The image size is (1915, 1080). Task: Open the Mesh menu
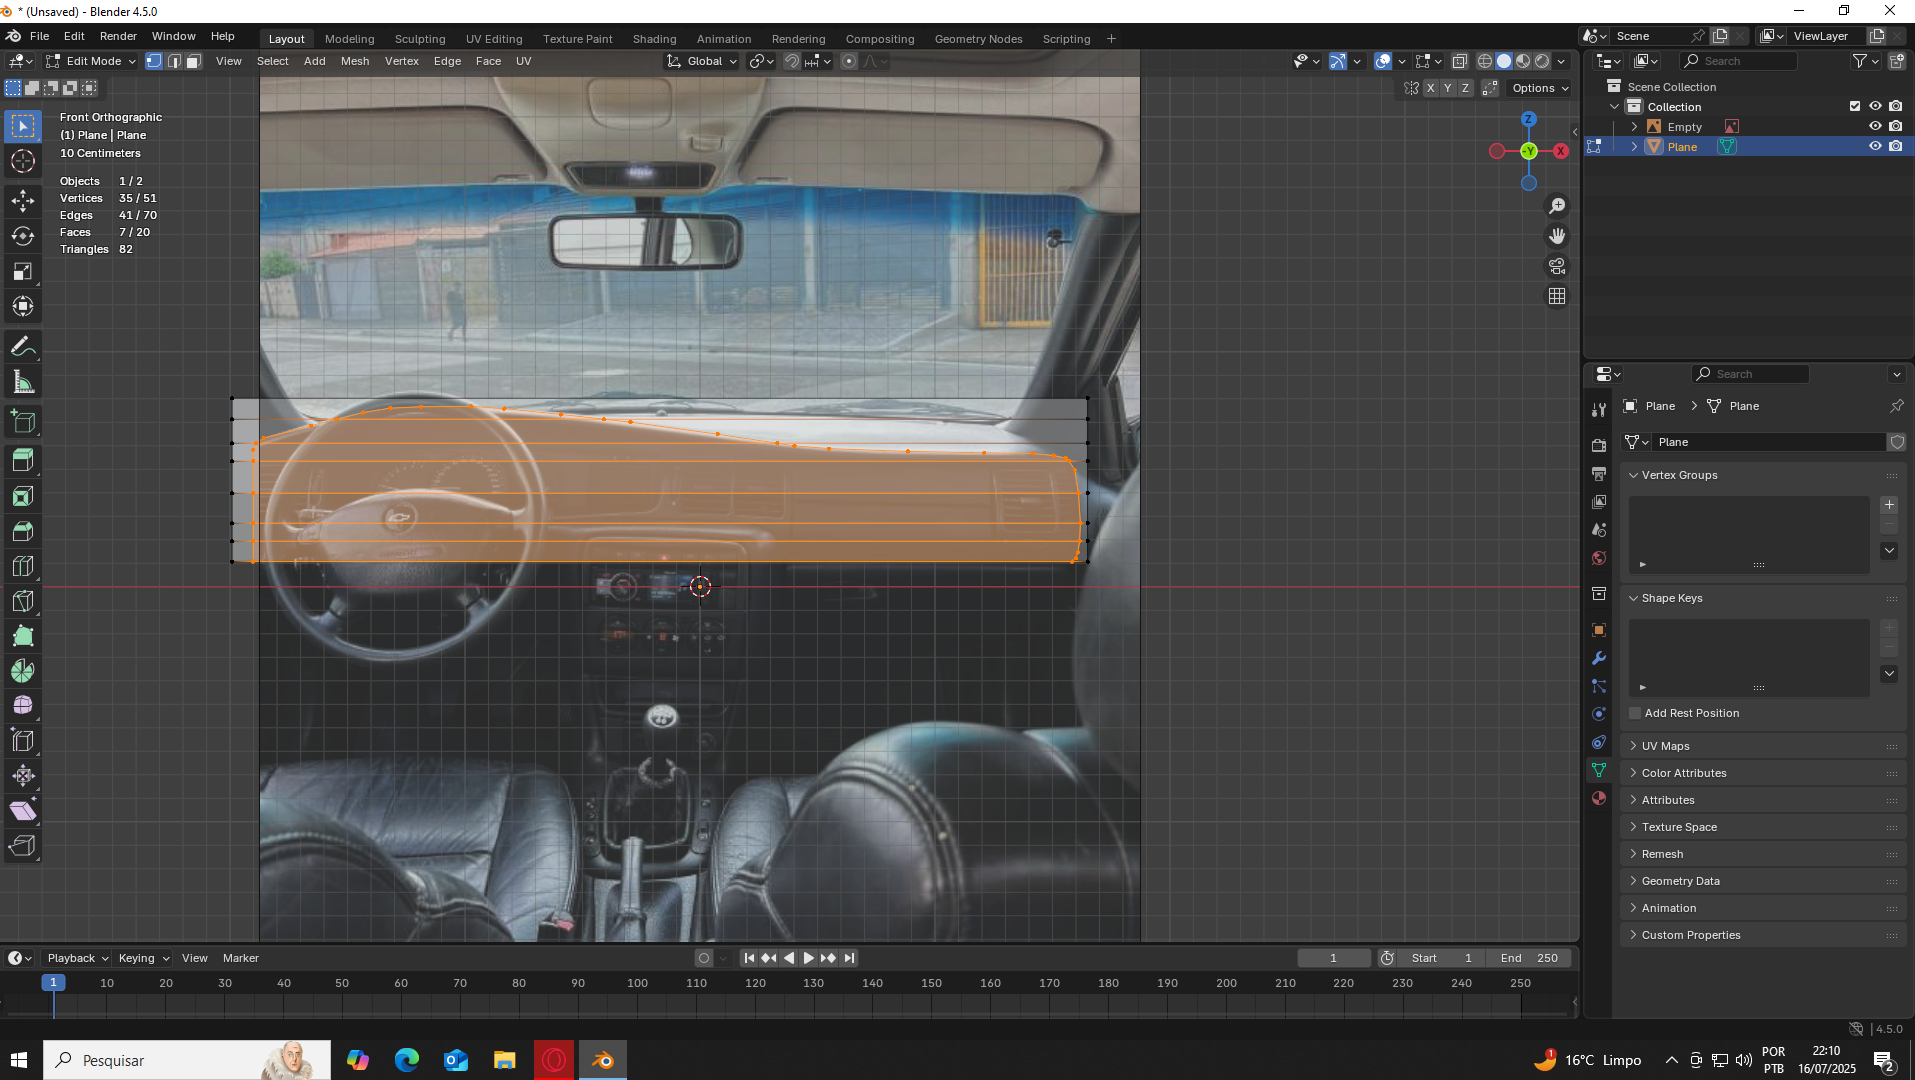(x=355, y=61)
